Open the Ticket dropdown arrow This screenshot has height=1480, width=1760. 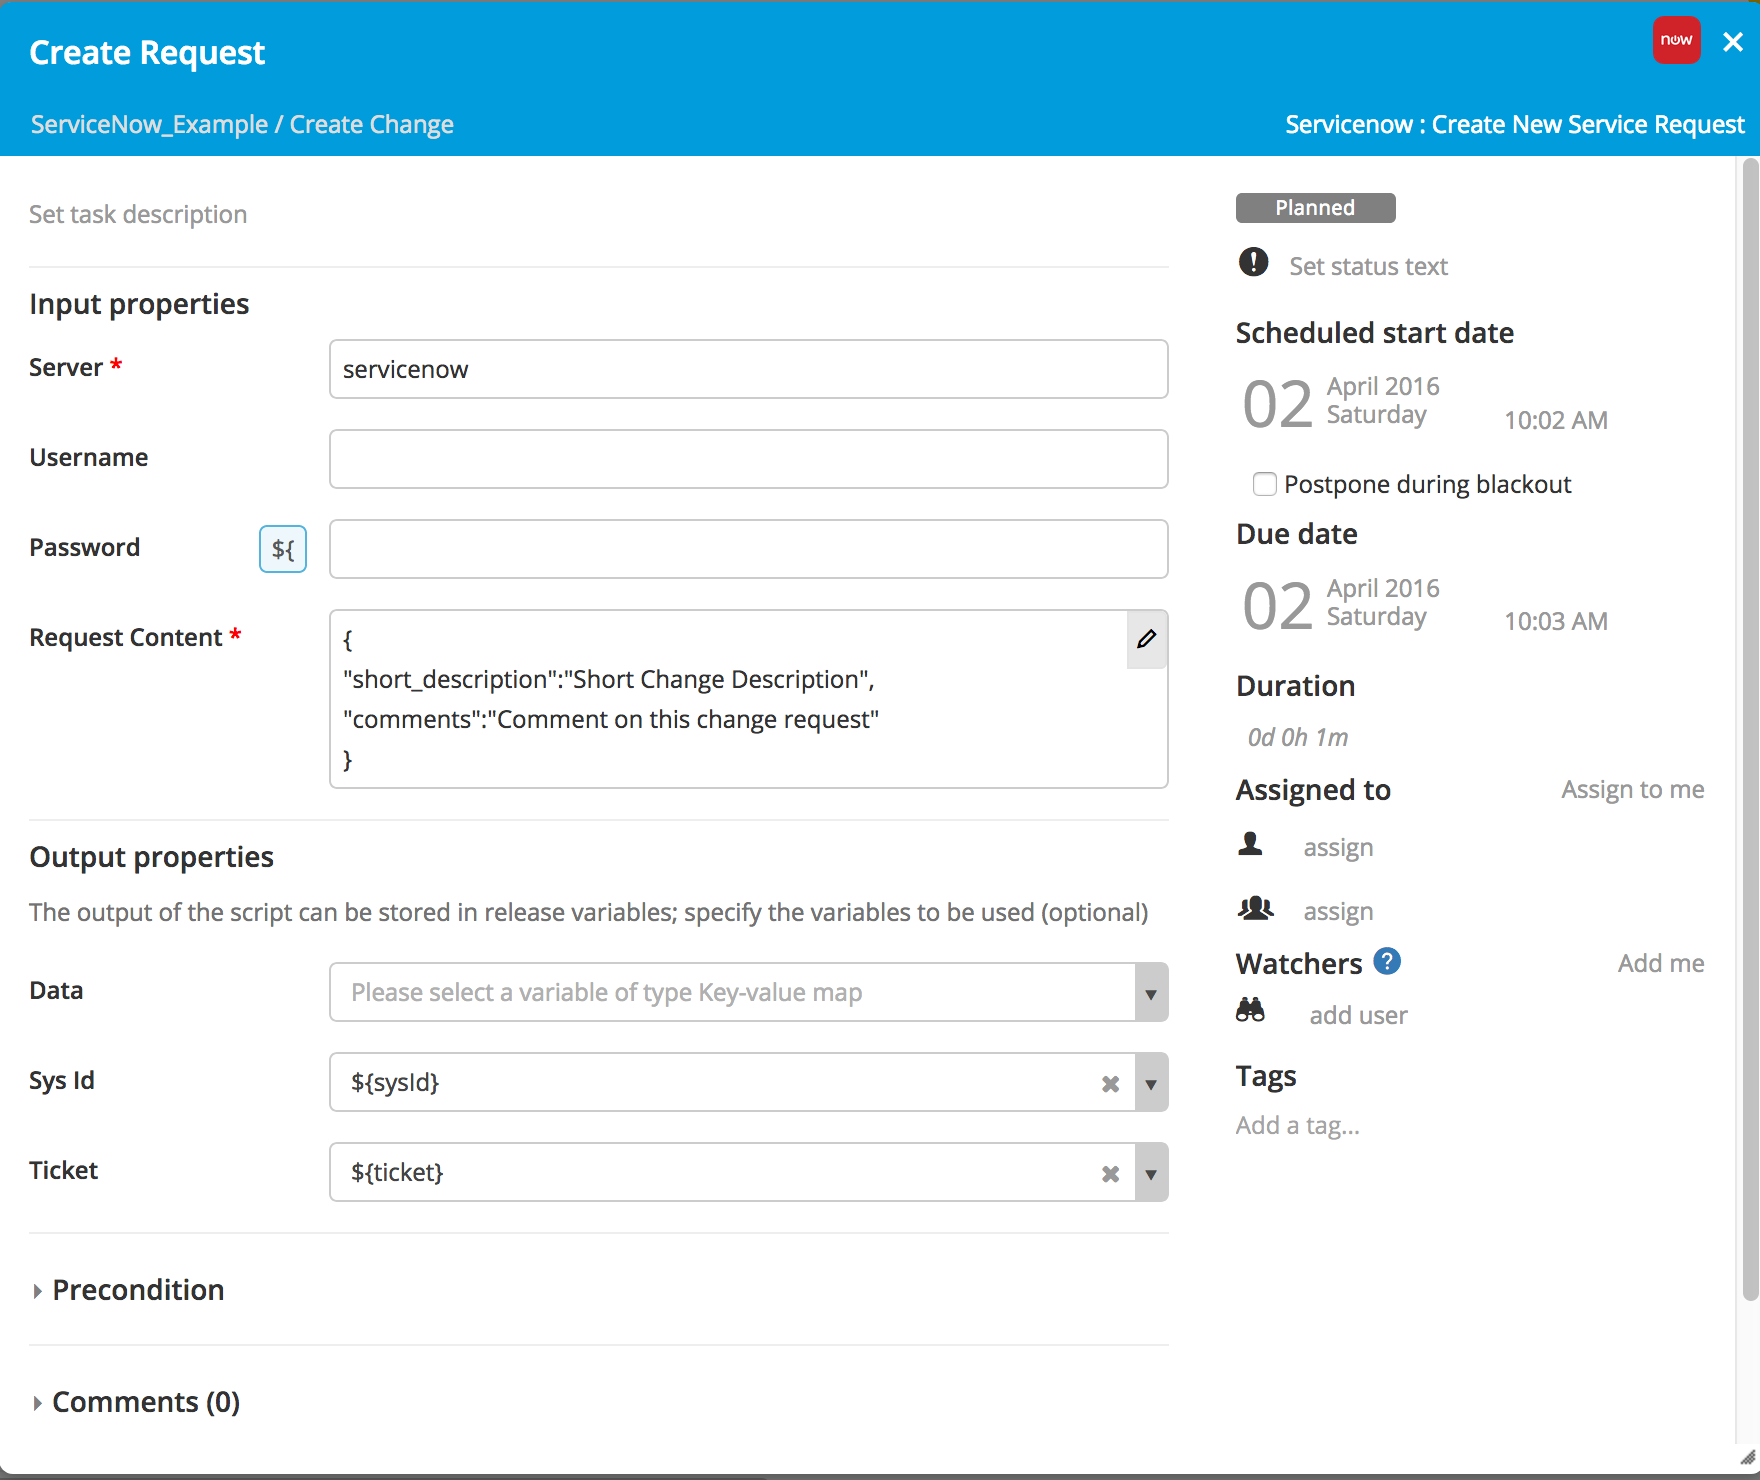point(1151,1173)
